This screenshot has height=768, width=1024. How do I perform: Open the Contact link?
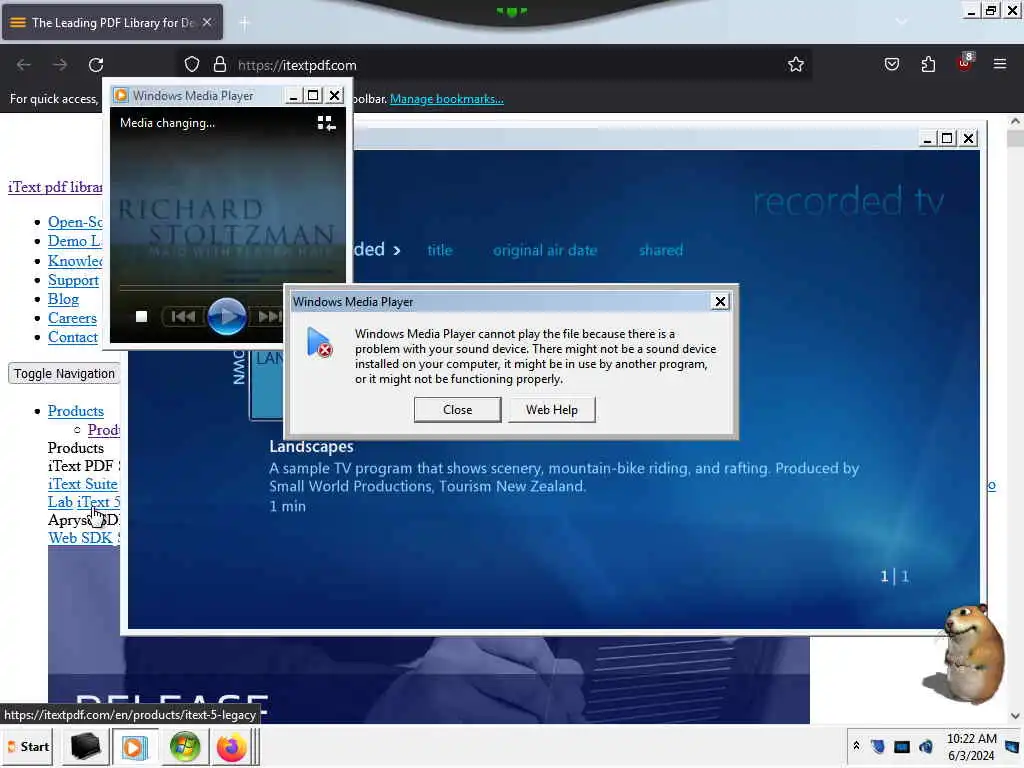(72, 337)
